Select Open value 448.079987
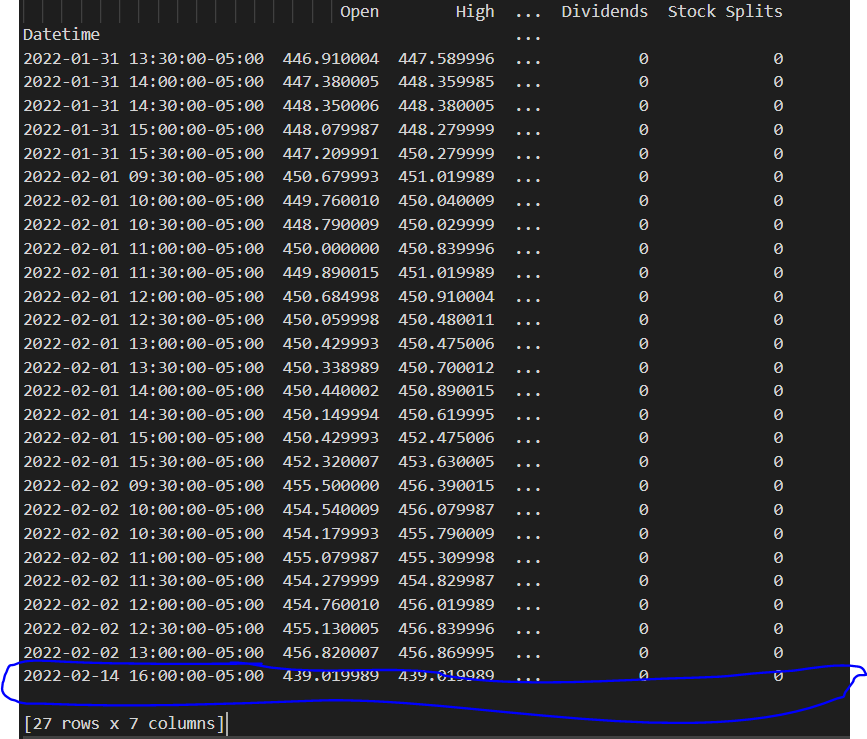The width and height of the screenshot is (867, 739). [x=331, y=130]
